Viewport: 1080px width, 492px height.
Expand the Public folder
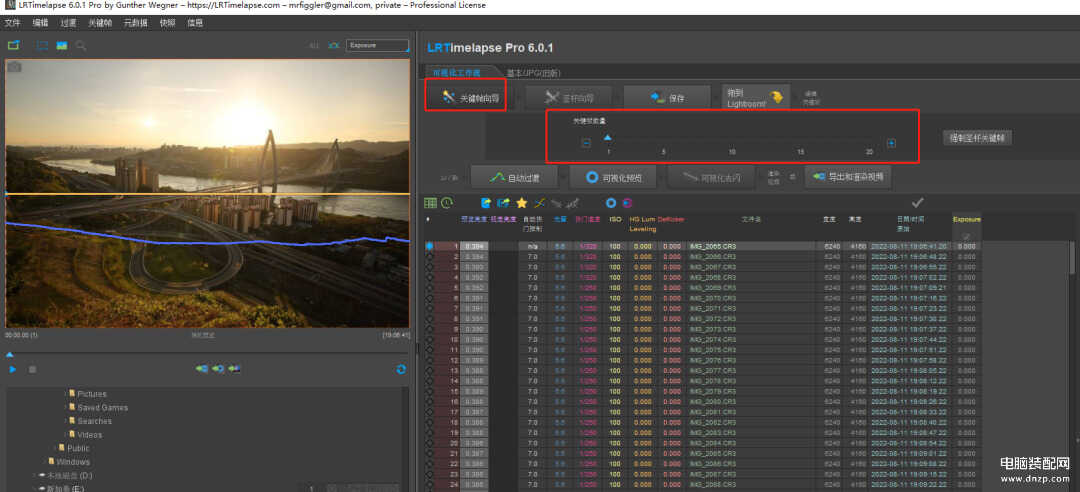[x=56, y=448]
